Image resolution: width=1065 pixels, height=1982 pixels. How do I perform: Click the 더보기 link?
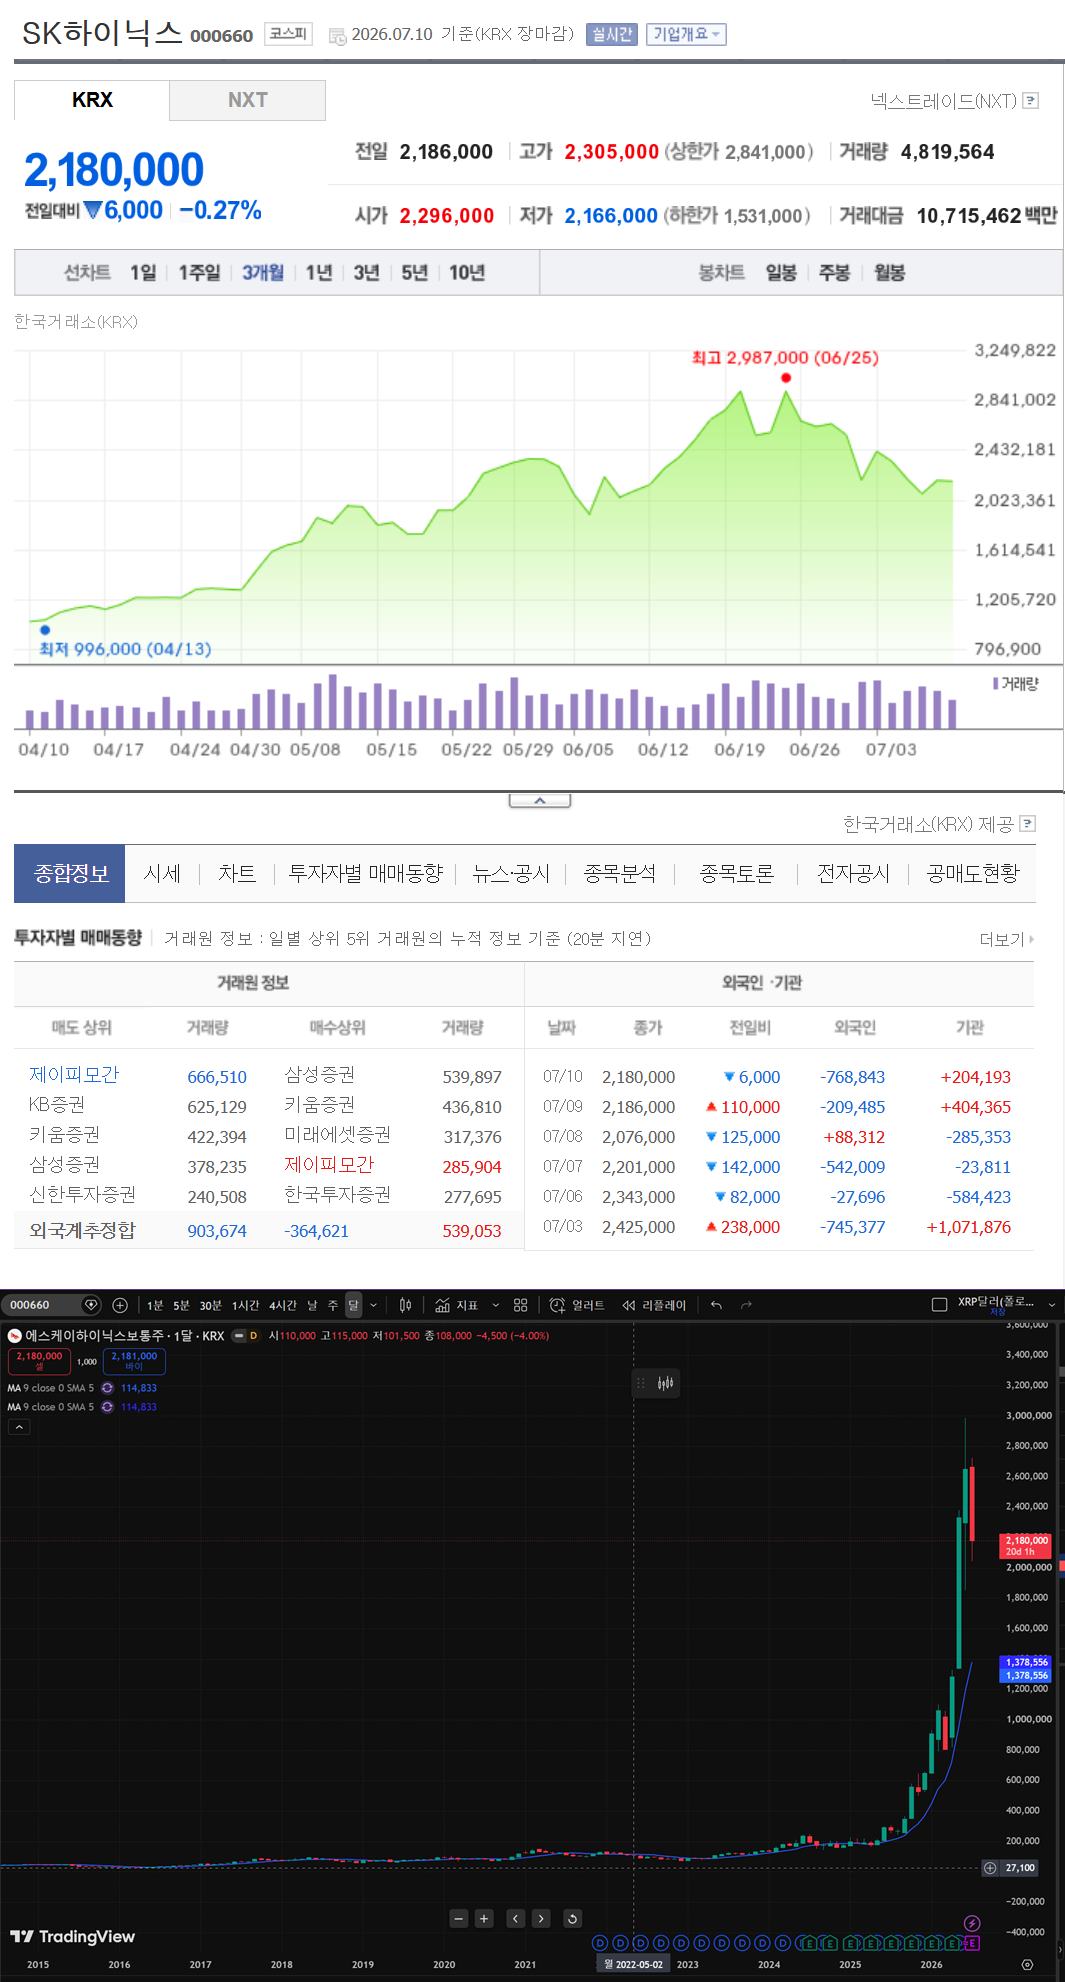click(x=1006, y=939)
